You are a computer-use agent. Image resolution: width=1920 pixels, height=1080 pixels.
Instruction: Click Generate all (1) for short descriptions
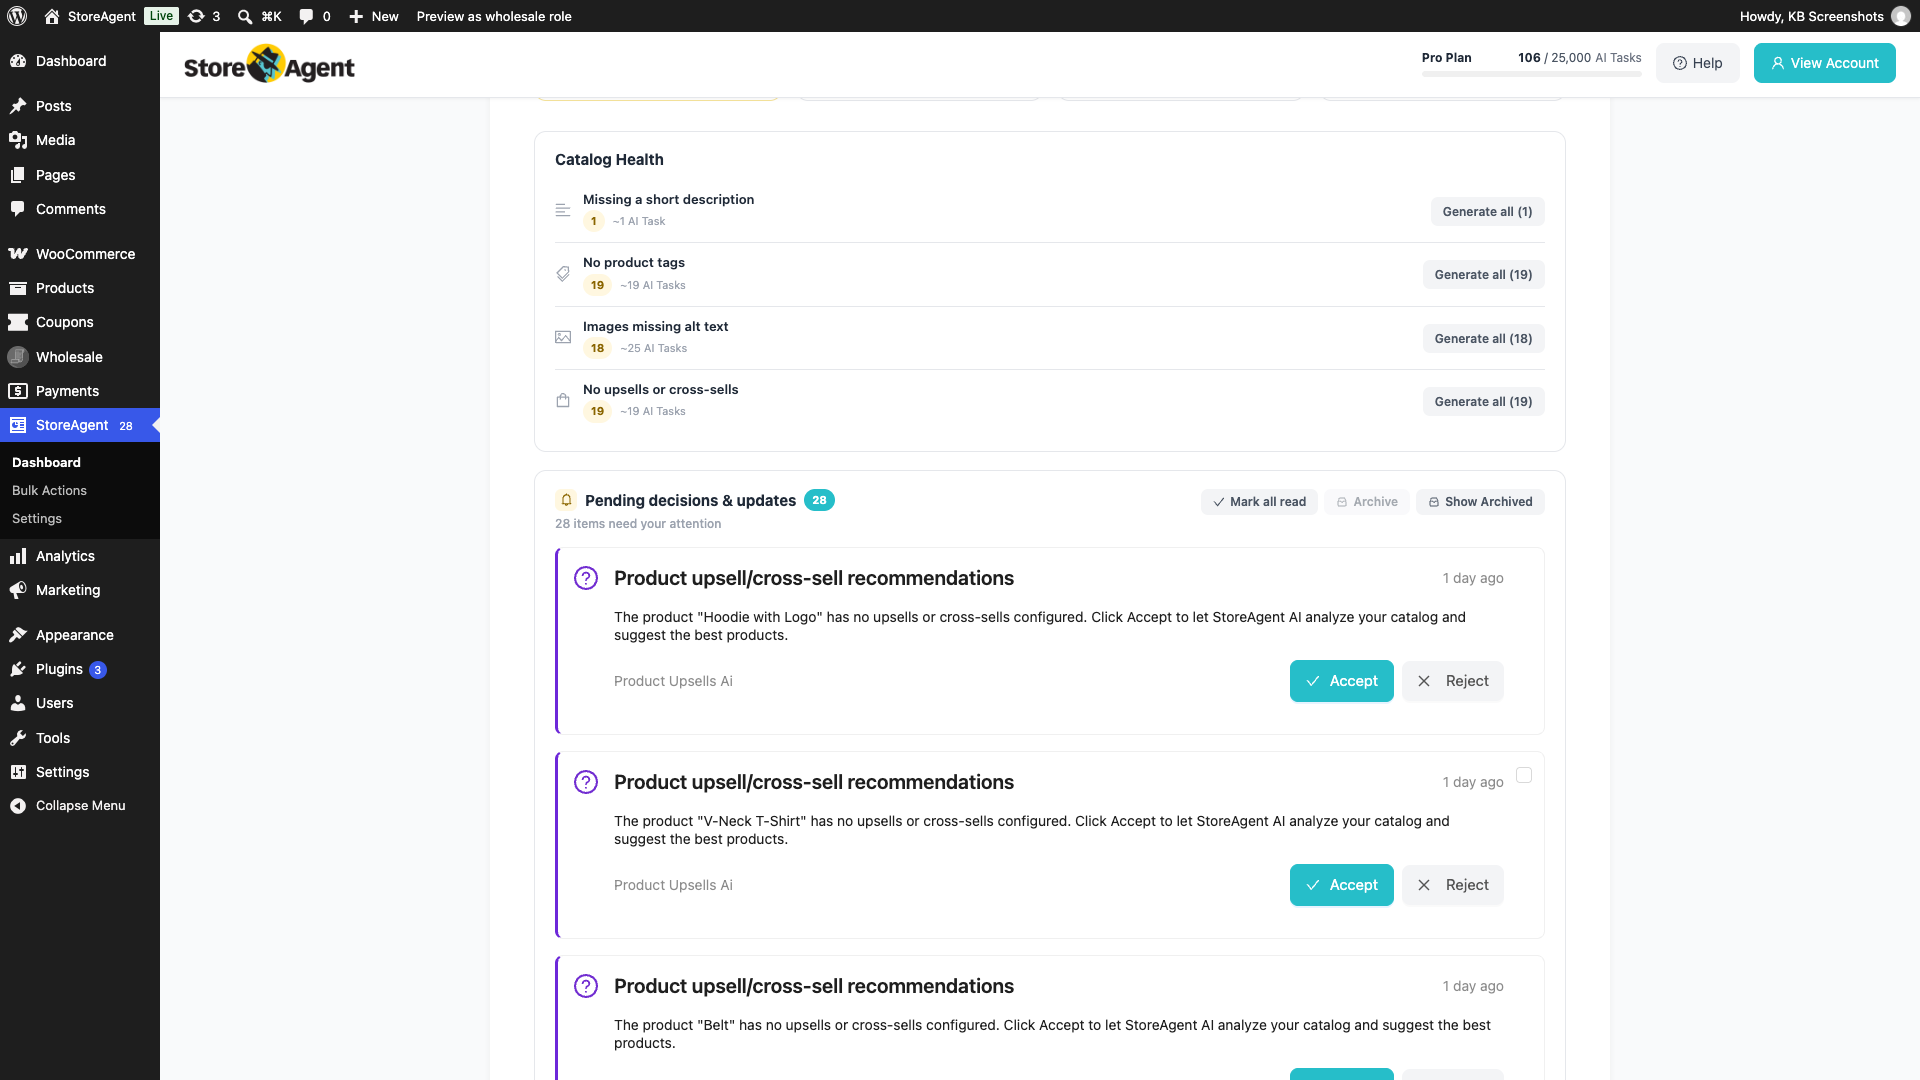coord(1487,212)
